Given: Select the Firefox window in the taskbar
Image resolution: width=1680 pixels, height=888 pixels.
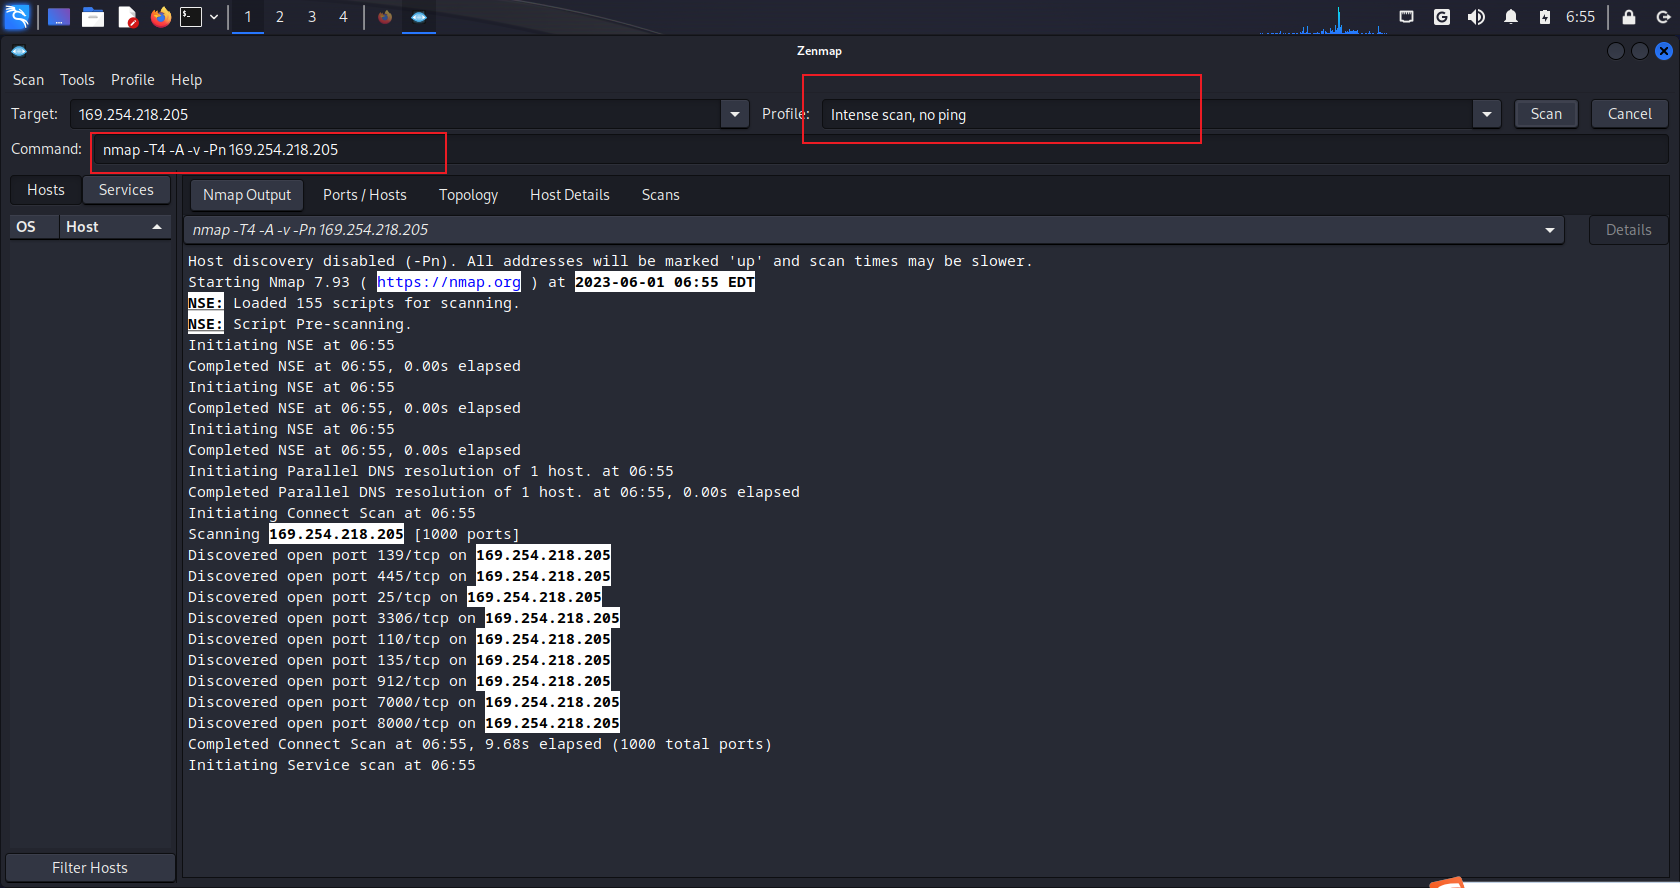Looking at the screenshot, I should (385, 17).
